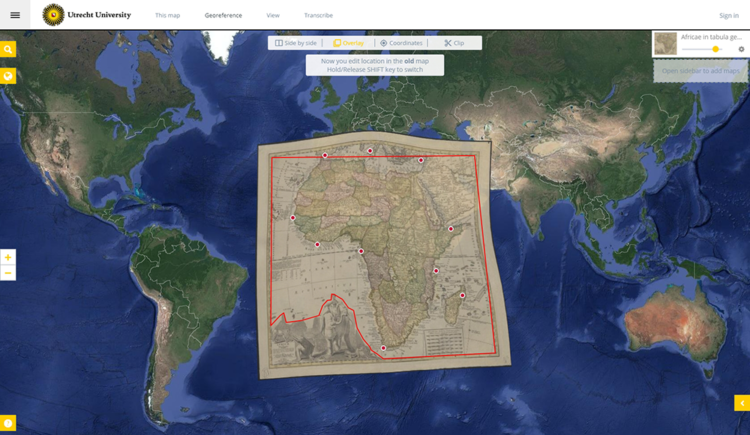Screen dimensions: 750x435
Task: Open the This map menu
Action: (x=167, y=15)
